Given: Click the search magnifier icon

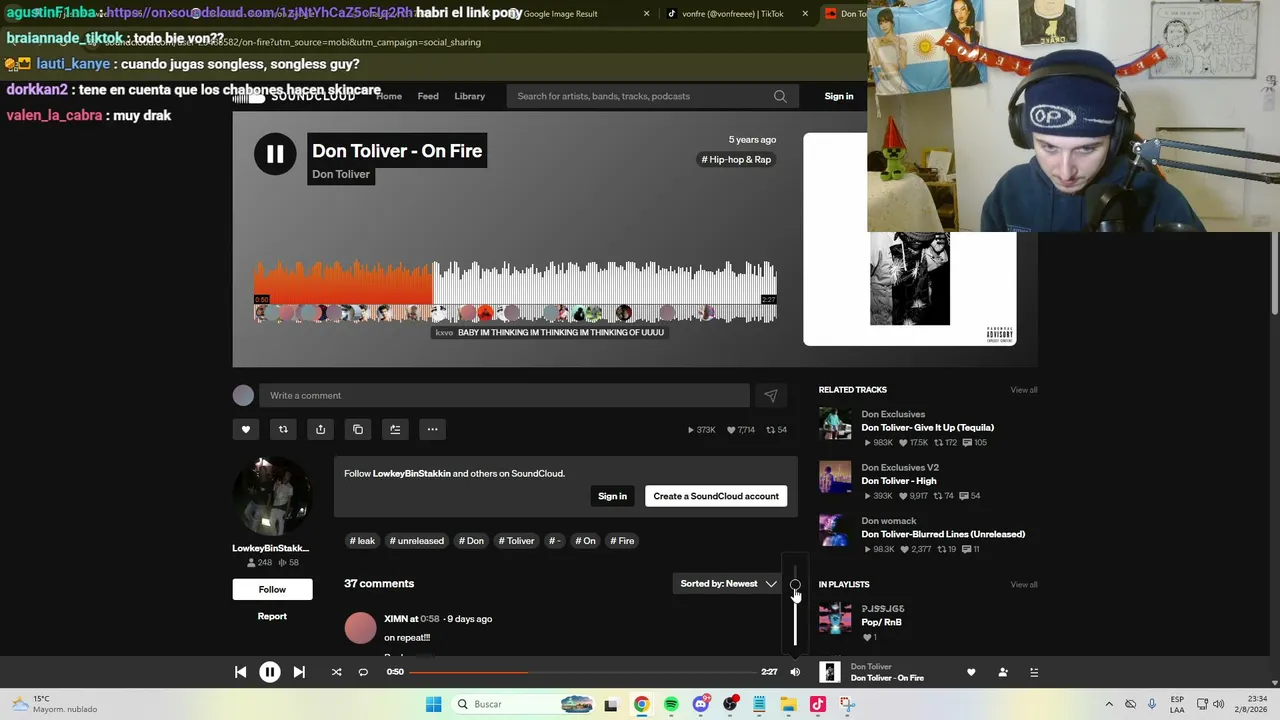Looking at the screenshot, I should (x=780, y=96).
